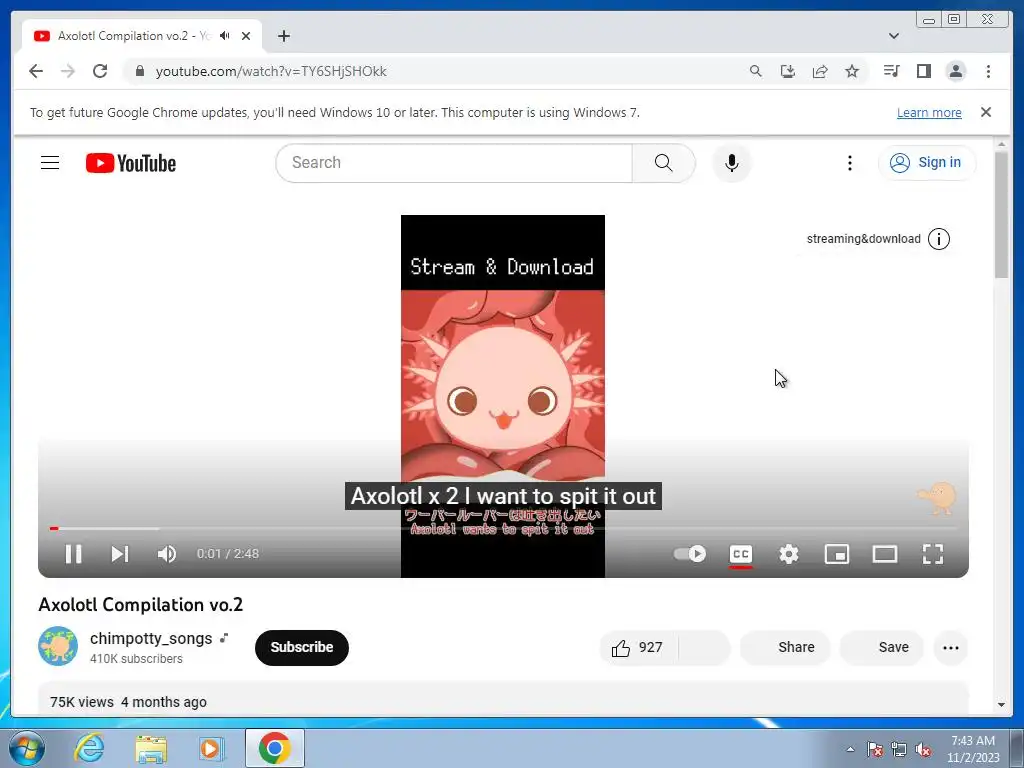Screen dimensions: 1024x768
Task: Toggle Chrome side panel
Action: point(923,71)
